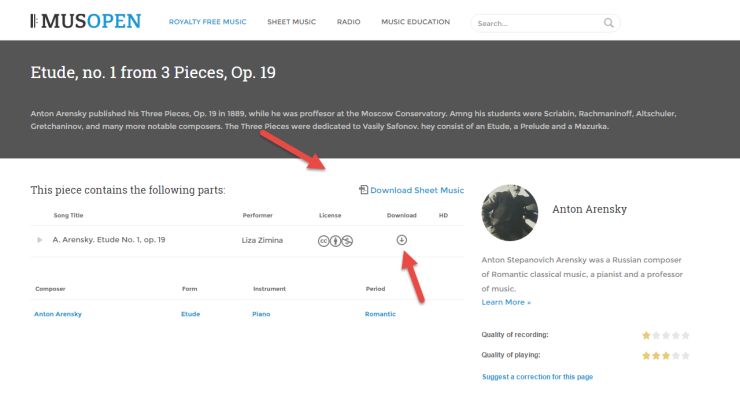Click the page title Etude, no. 1 from 3 Pieces
This screenshot has width=740, height=403.
pos(153,72)
